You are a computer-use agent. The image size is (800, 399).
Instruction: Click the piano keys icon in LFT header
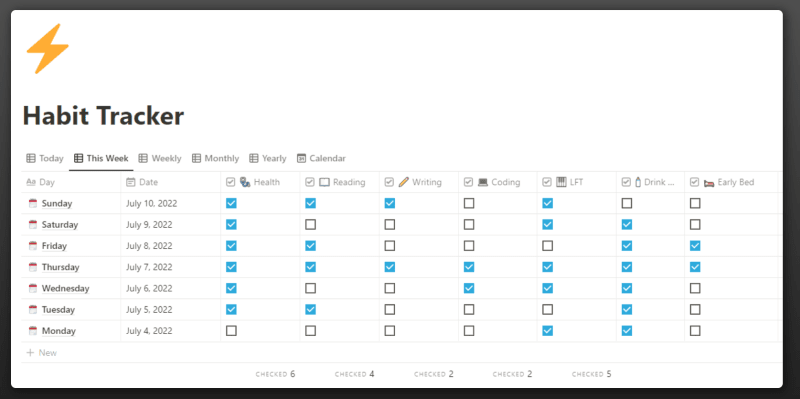(x=561, y=182)
